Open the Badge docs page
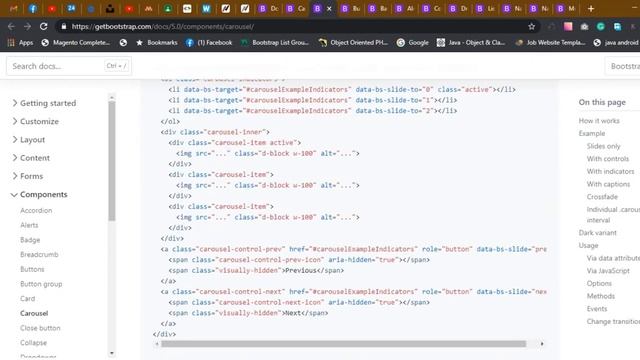 [30, 240]
